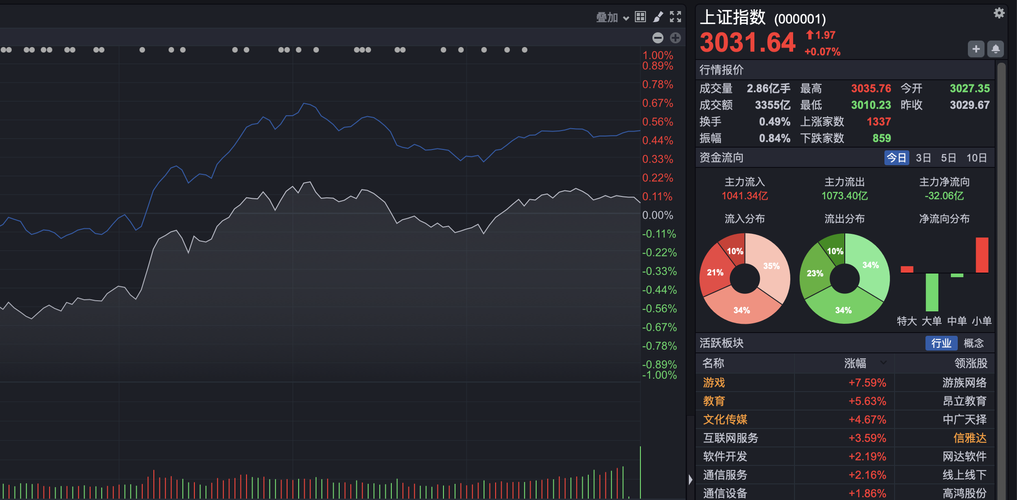Image resolution: width=1017 pixels, height=500 pixels.
Task: Open the settings gear in quote panel
Action: 998,13
